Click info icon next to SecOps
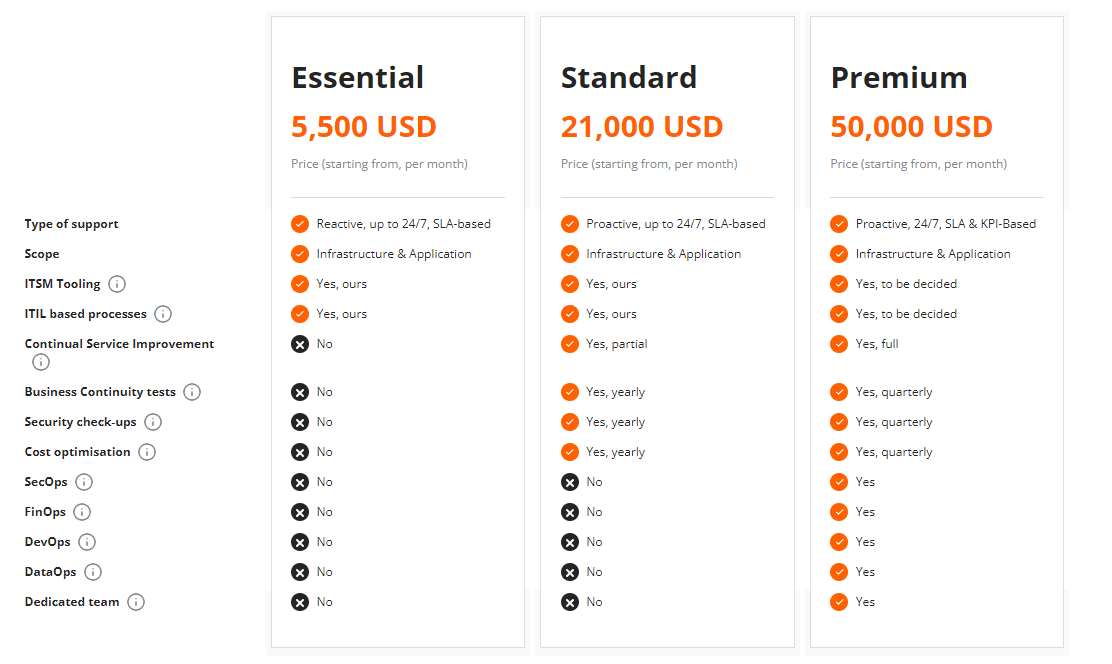This screenshot has height=664, width=1112. pos(84,482)
